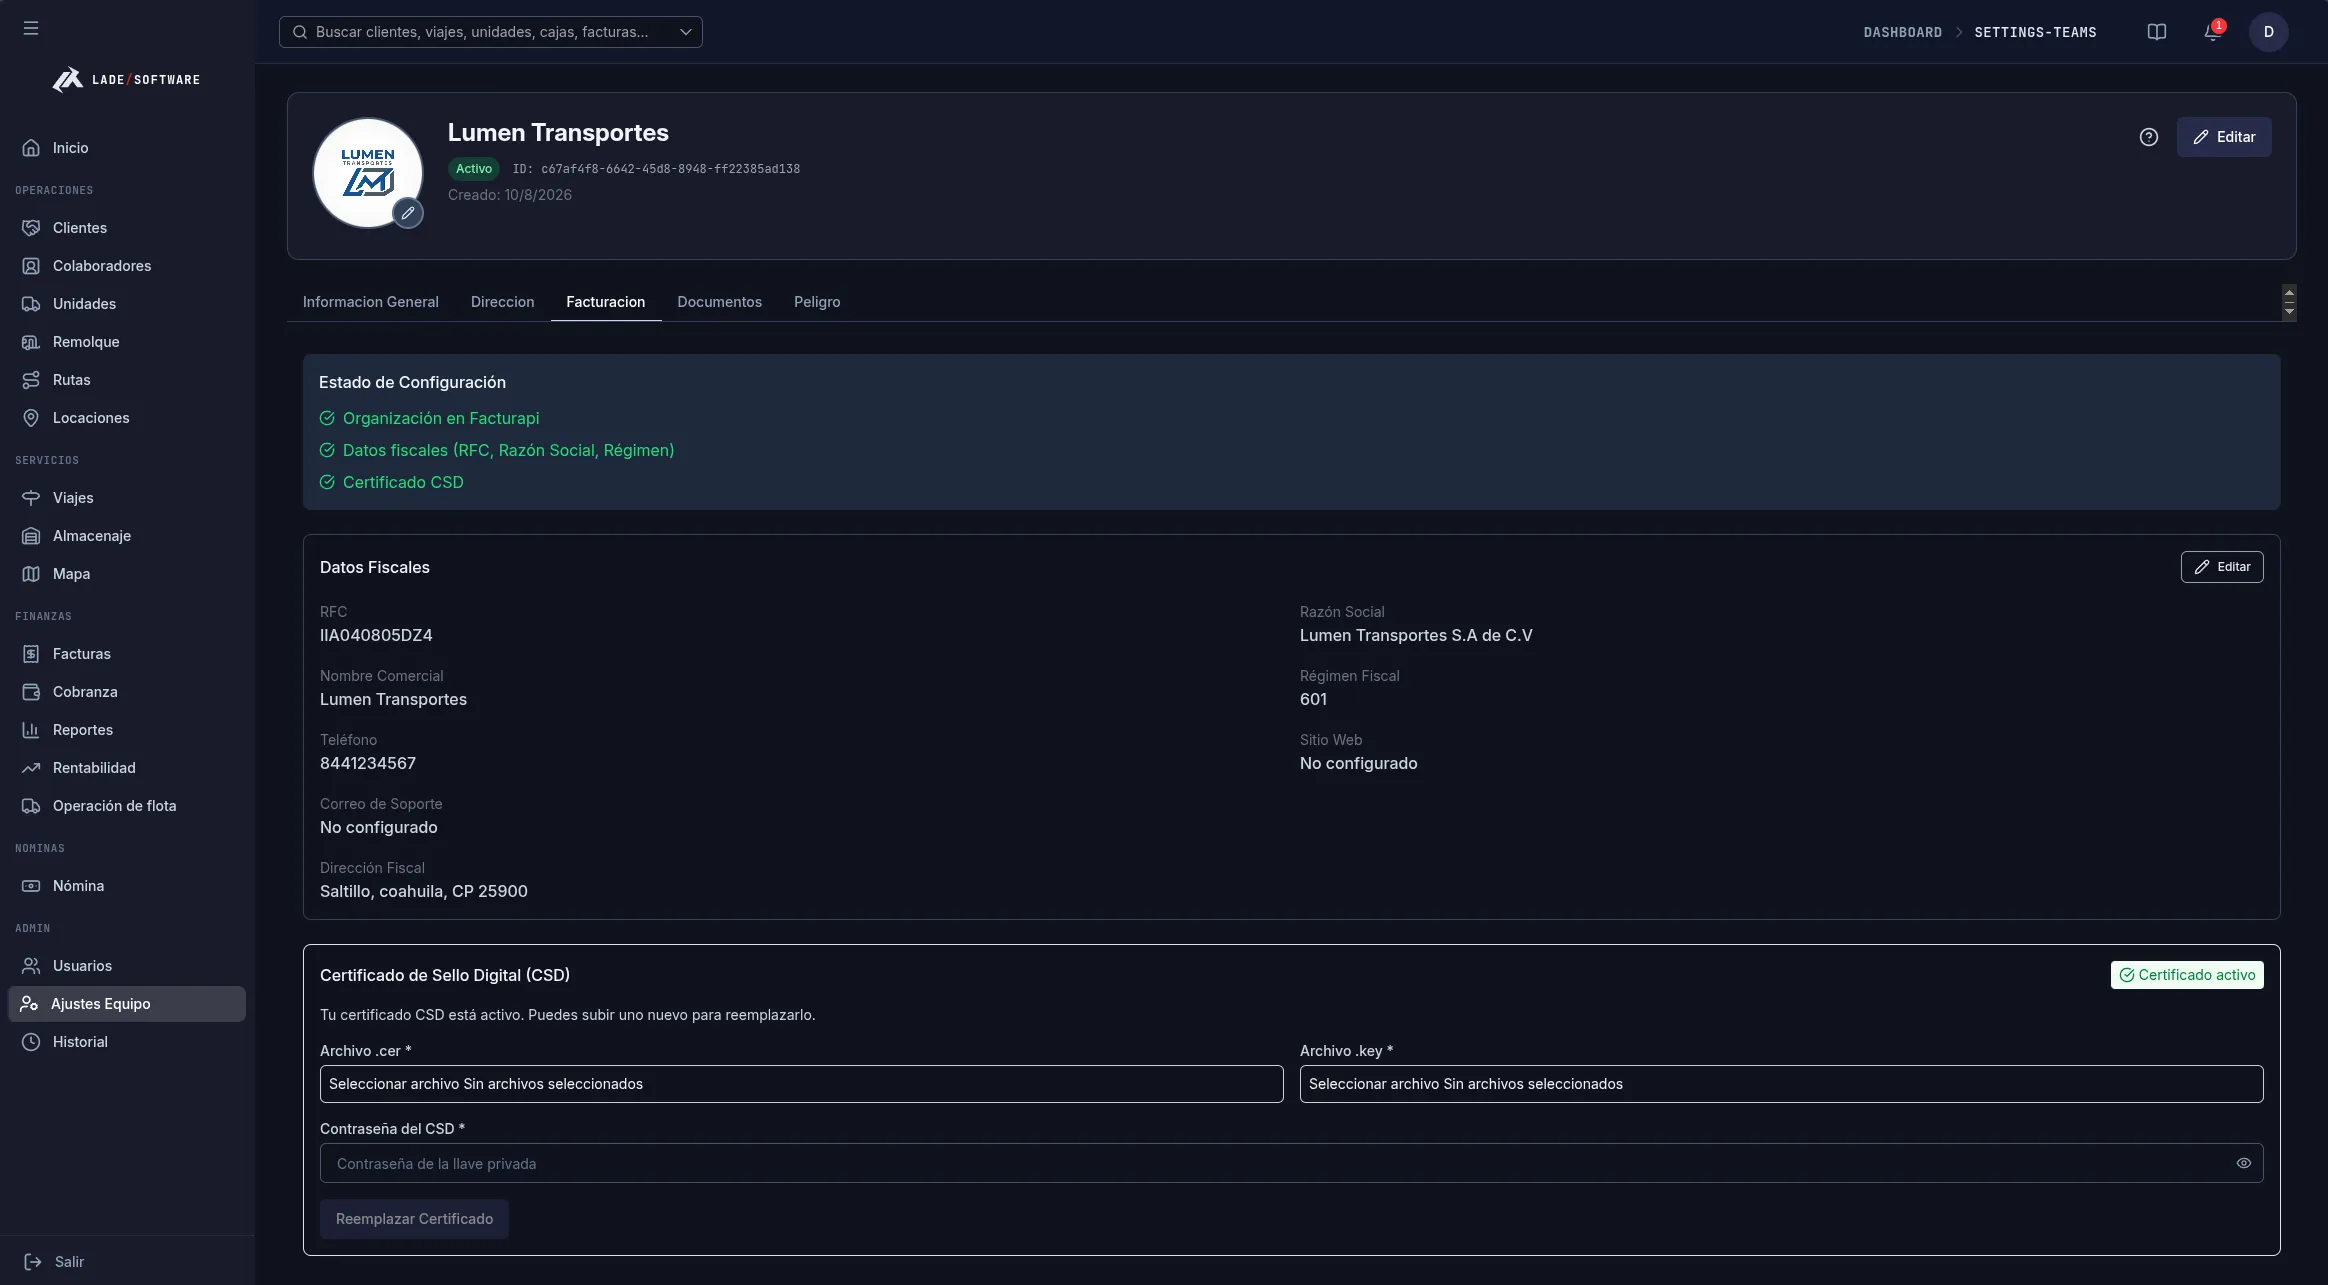The width and height of the screenshot is (2328, 1285).
Task: Click the team ID c67af4f8 text
Action: point(656,169)
